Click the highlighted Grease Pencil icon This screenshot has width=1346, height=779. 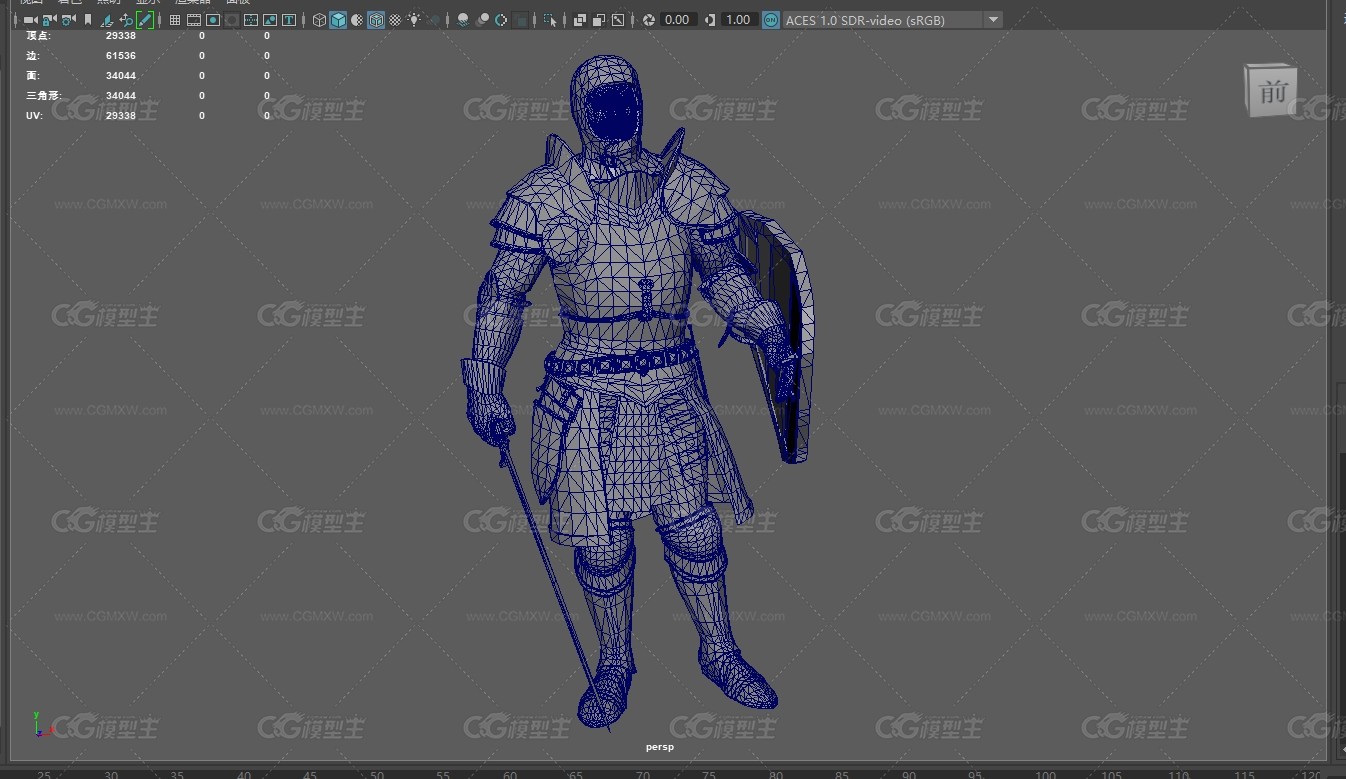pos(145,20)
